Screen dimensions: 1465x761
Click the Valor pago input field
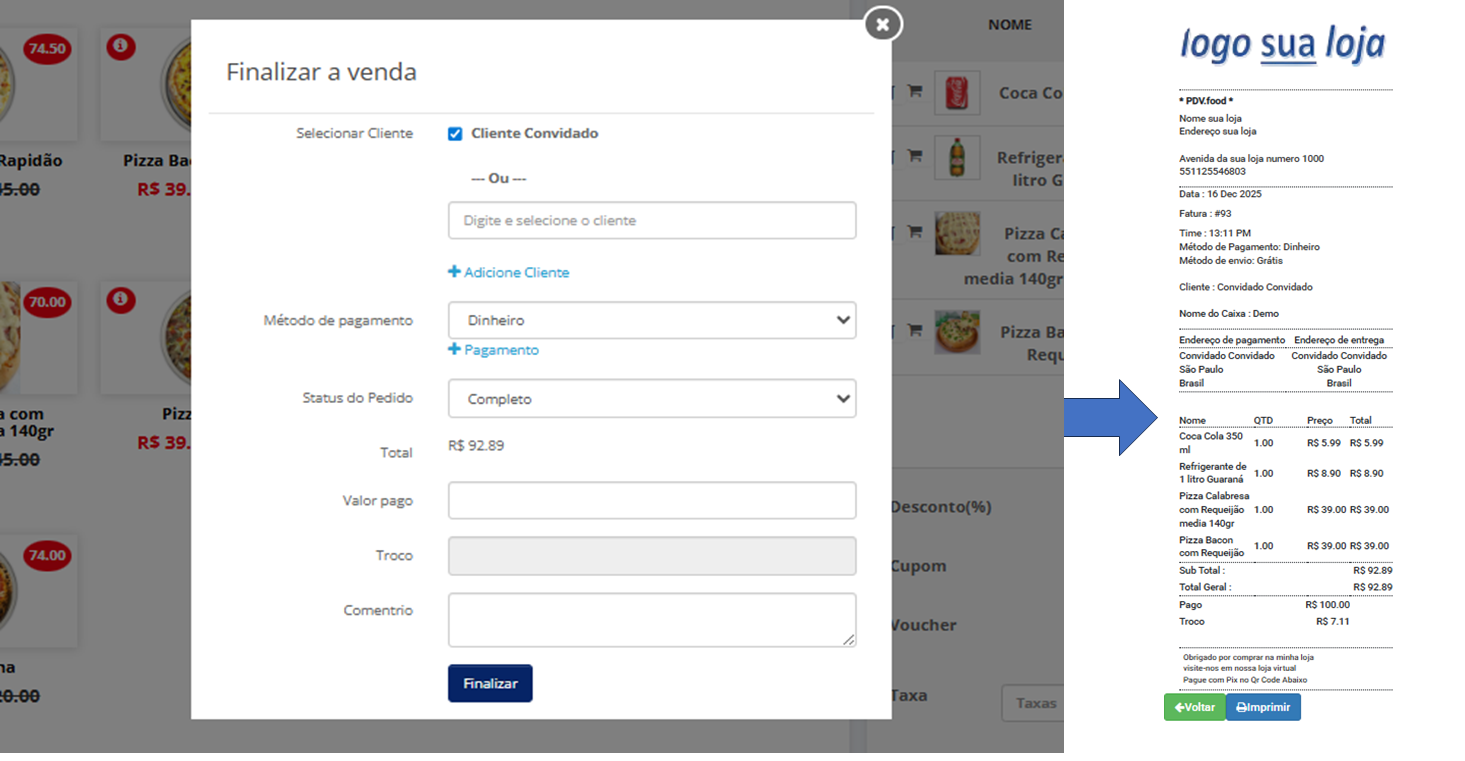coord(651,501)
